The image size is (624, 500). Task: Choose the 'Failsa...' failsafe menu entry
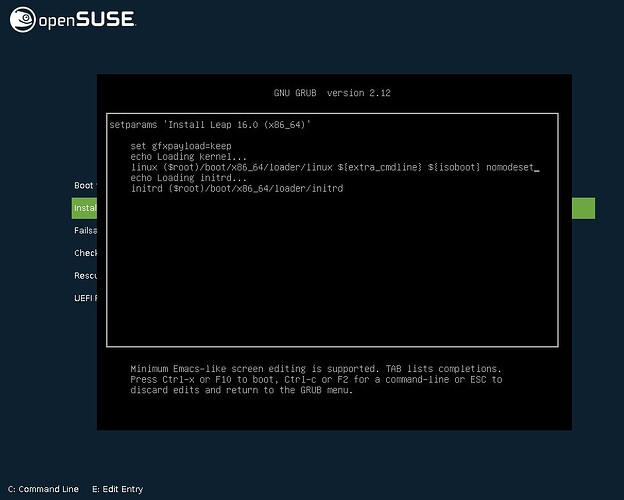point(85,230)
